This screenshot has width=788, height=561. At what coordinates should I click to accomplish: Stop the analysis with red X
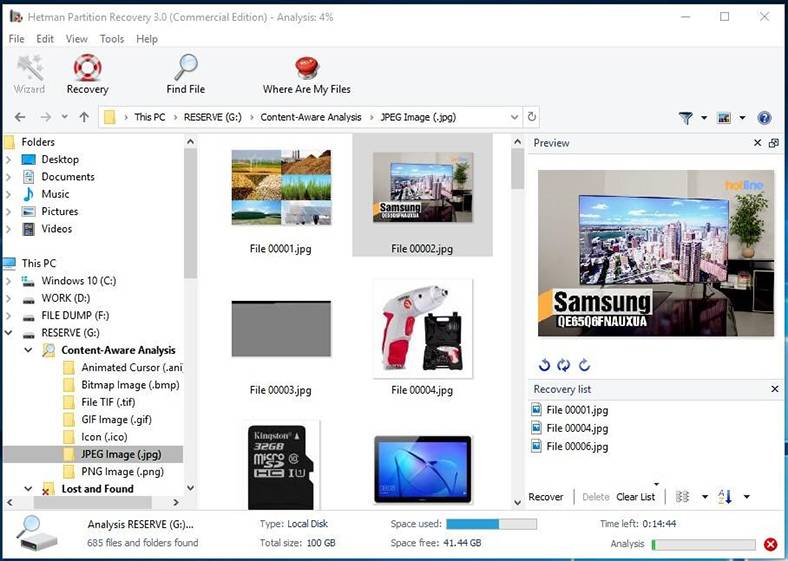(x=770, y=544)
